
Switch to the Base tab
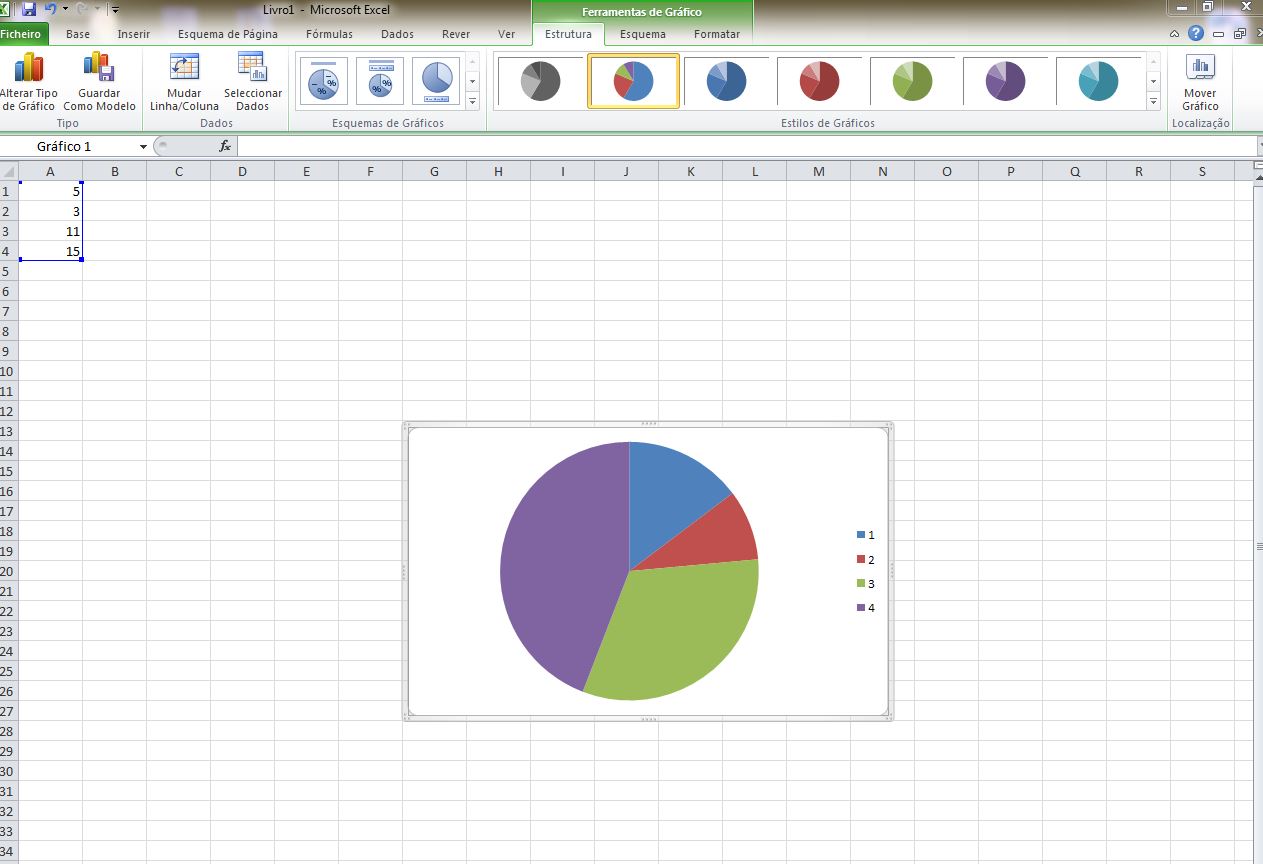[x=78, y=34]
